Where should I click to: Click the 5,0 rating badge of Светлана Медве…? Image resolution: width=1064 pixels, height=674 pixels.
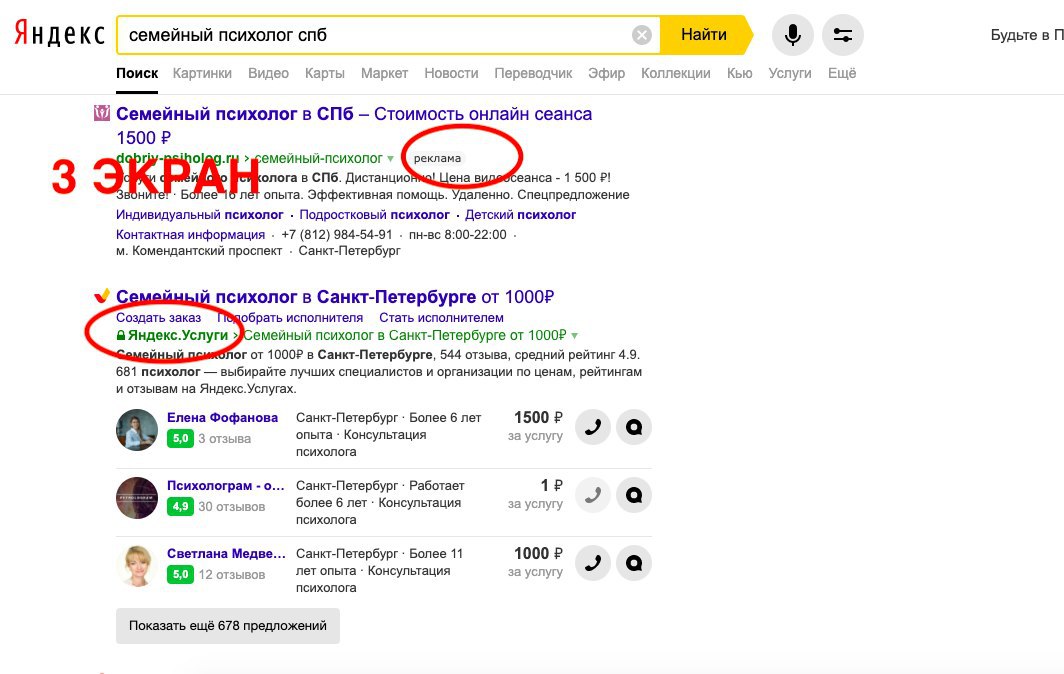(x=180, y=574)
